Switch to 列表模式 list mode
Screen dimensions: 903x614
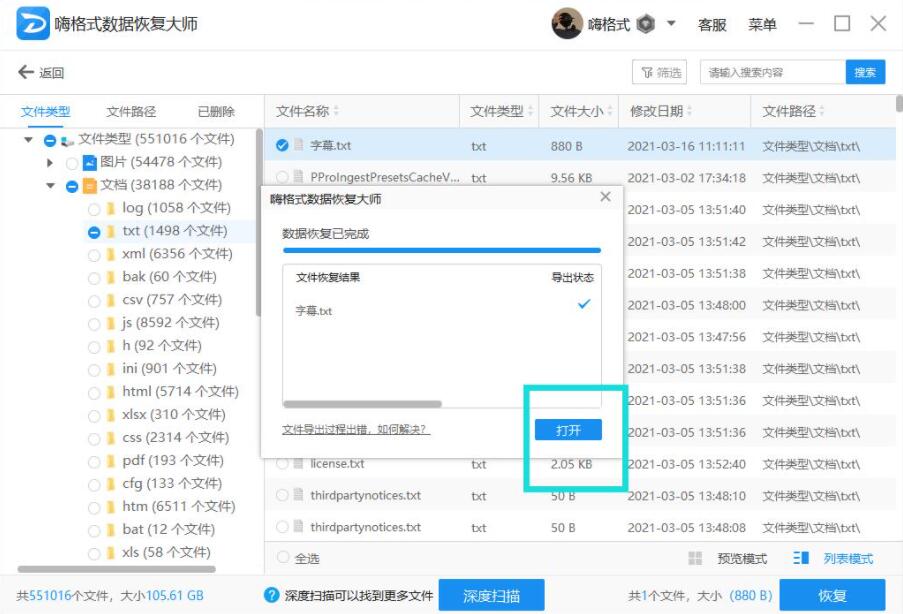click(833, 558)
